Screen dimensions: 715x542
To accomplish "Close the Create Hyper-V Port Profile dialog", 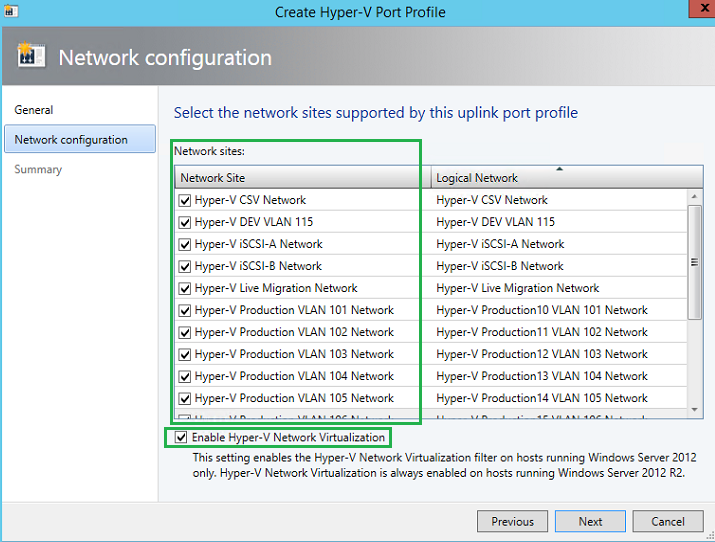I will 704,8.
